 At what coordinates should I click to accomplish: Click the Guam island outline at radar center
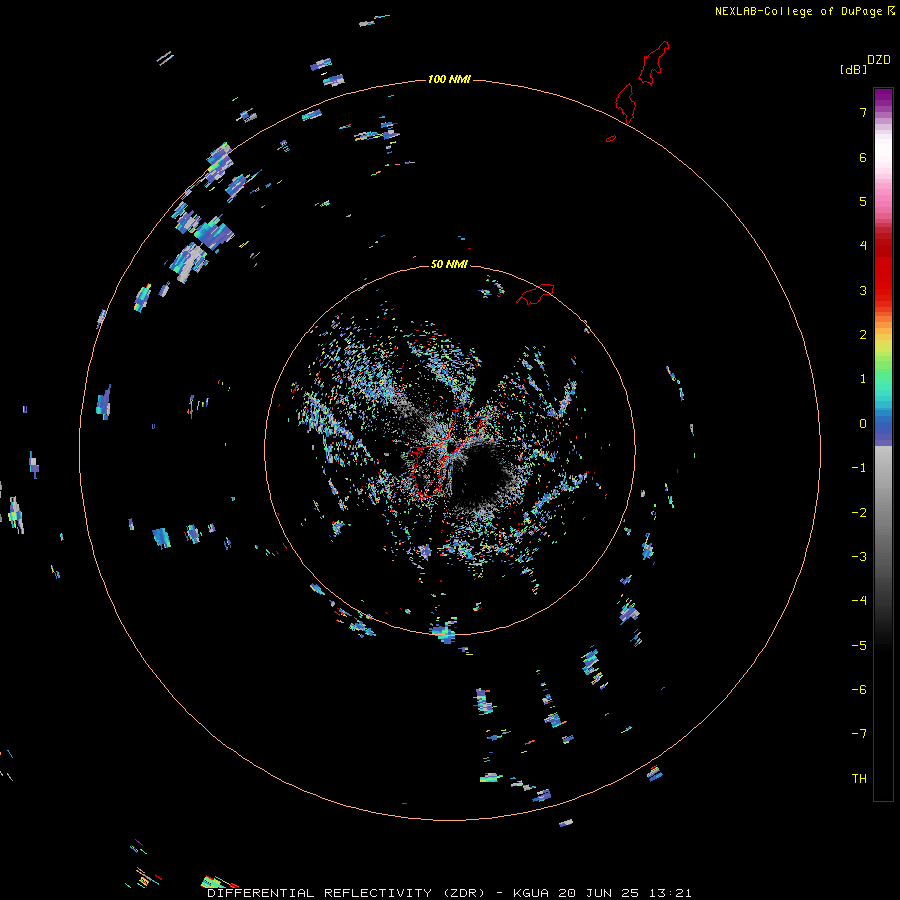click(x=443, y=452)
